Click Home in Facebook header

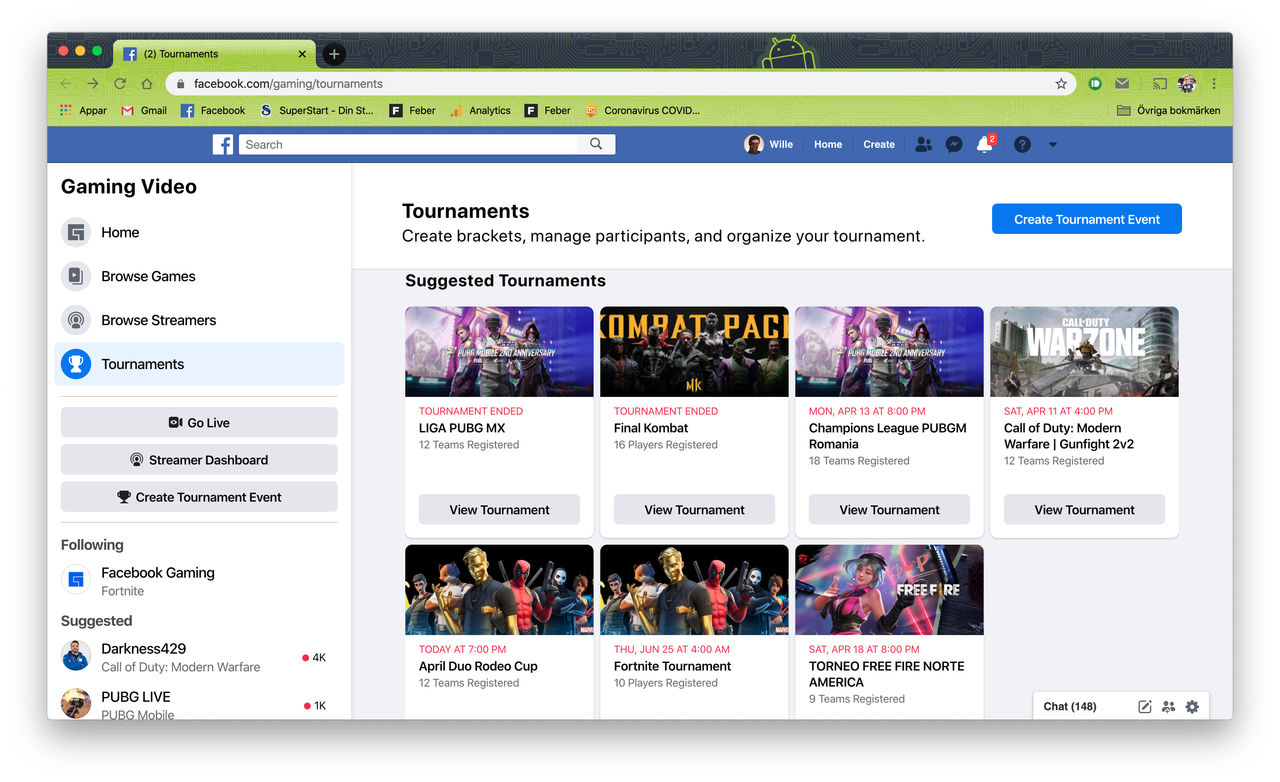tap(828, 144)
